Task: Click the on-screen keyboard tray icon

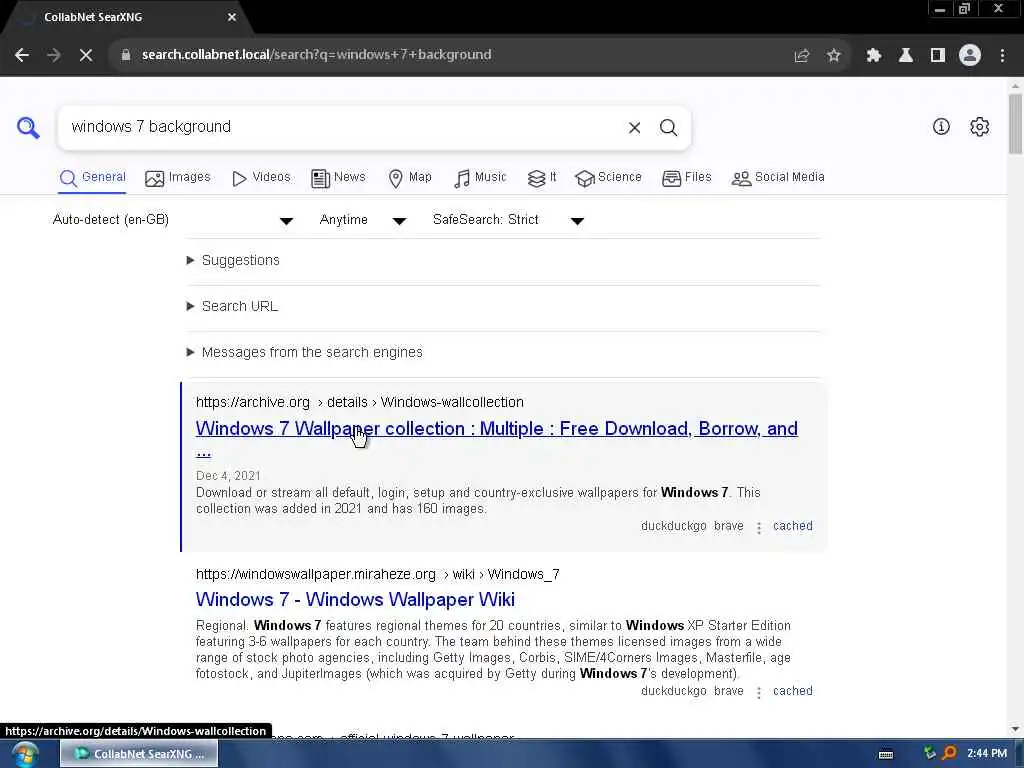Action: click(x=886, y=754)
